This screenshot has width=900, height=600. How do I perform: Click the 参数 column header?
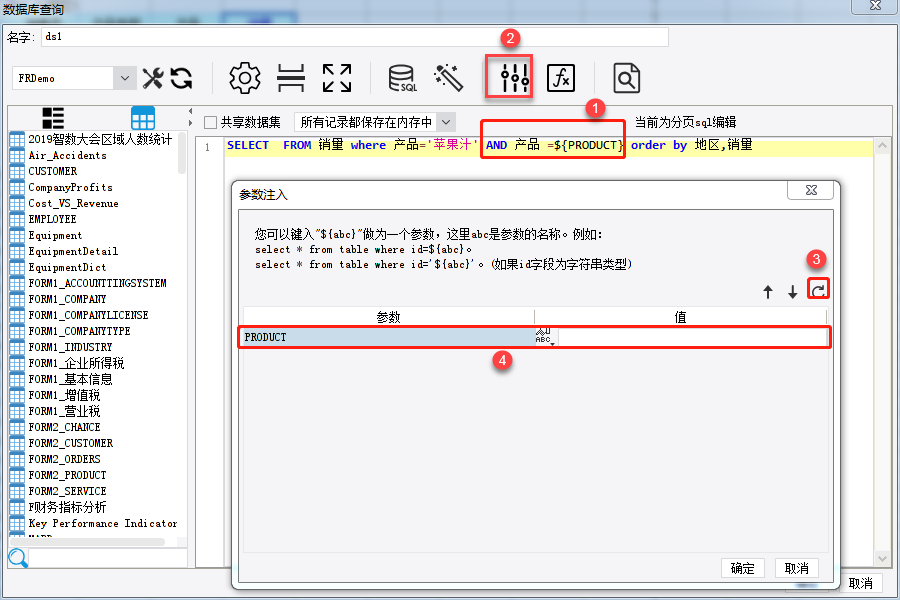tap(389, 317)
